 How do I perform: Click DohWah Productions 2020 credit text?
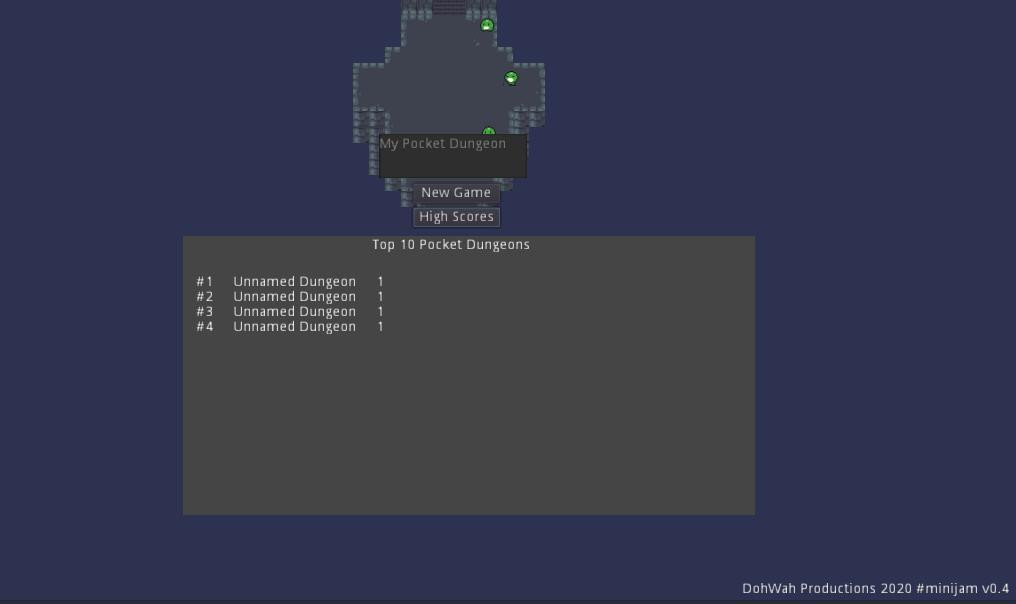coord(875,588)
